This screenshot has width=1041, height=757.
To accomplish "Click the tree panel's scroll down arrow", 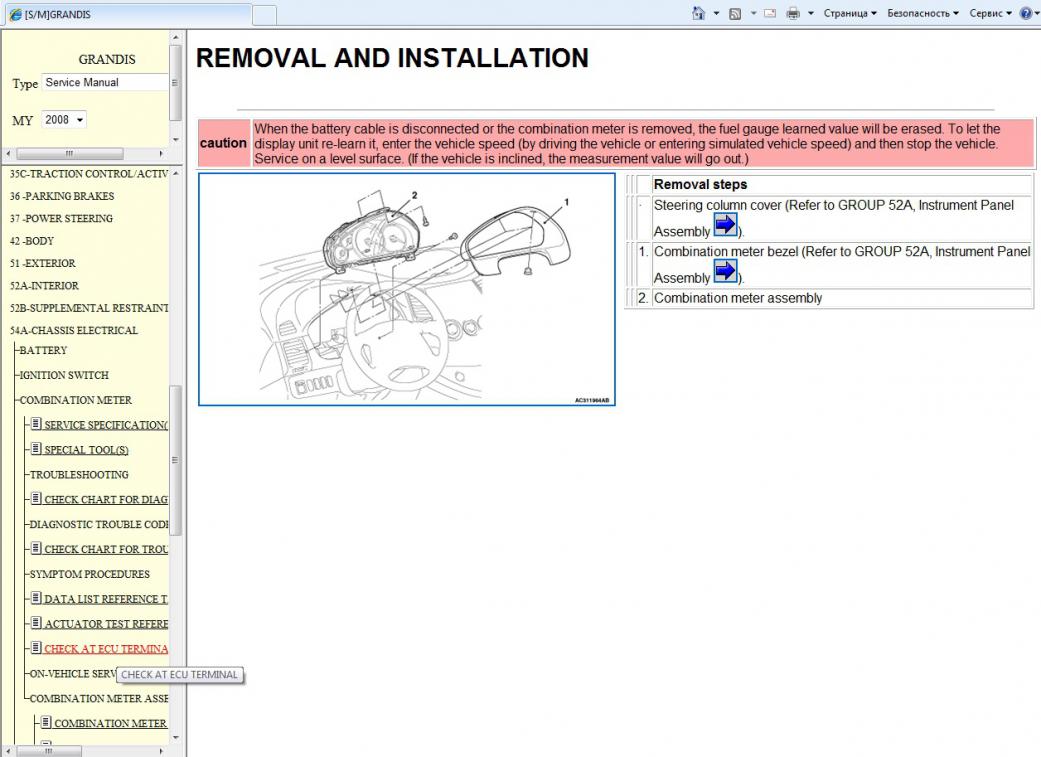I will coord(175,738).
